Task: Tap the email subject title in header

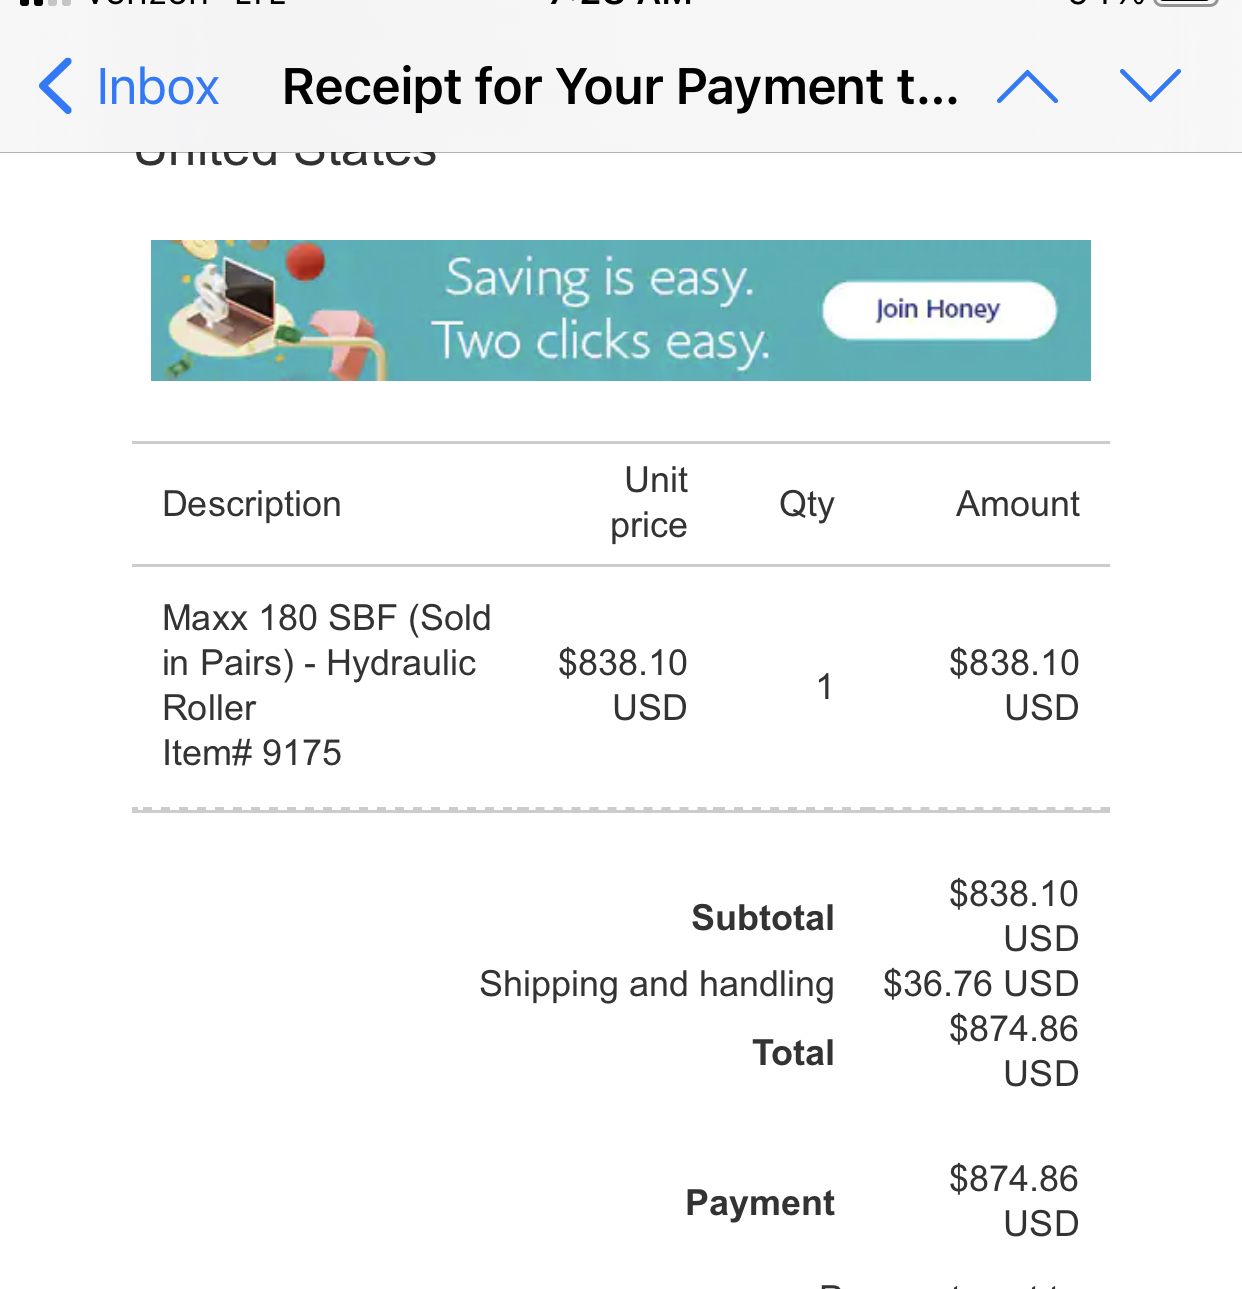Action: click(x=620, y=87)
